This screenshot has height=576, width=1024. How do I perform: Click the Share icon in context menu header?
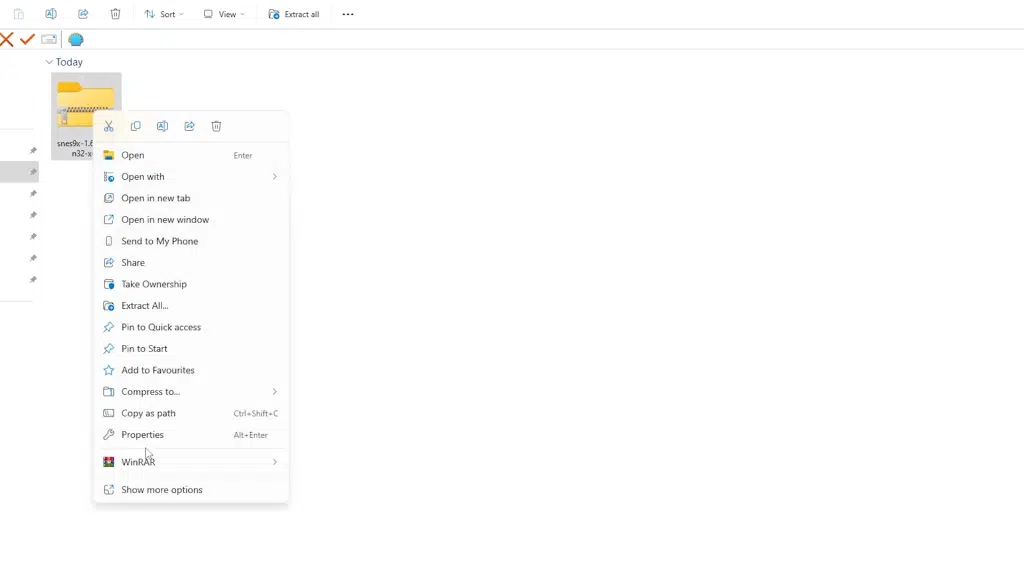(189, 126)
